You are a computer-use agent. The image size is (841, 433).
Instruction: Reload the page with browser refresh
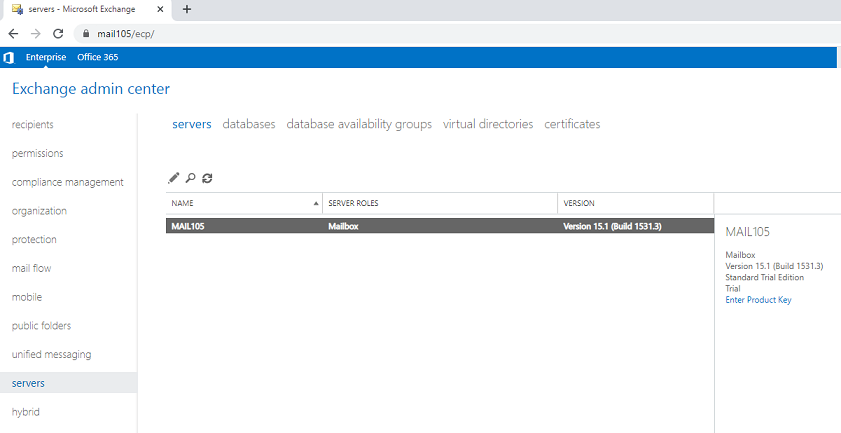coord(58,34)
